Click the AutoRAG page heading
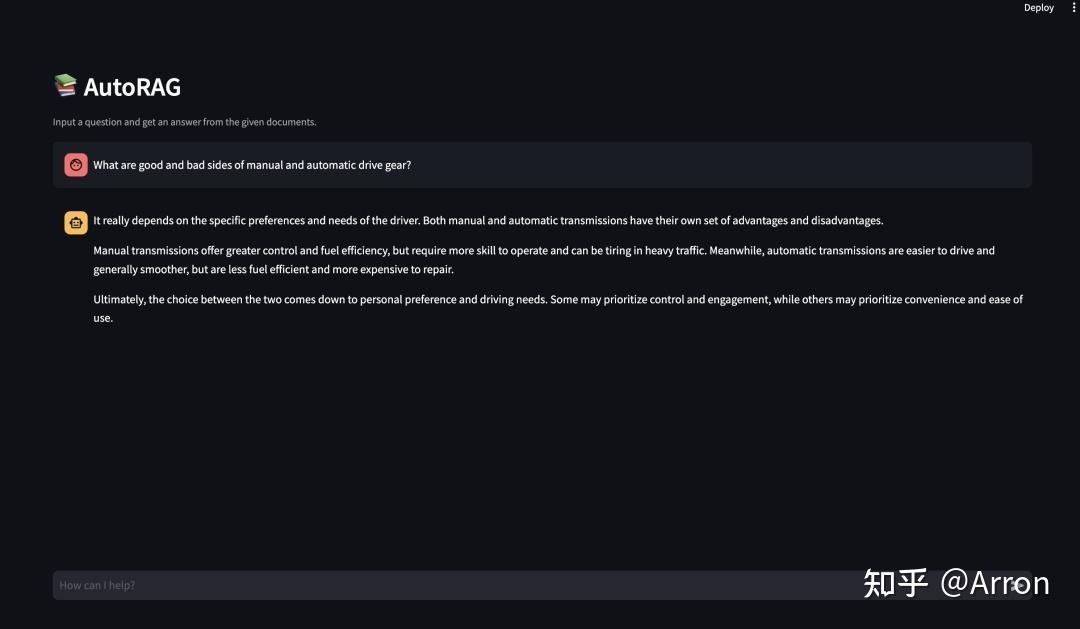This screenshot has height=629, width=1080. coord(132,87)
